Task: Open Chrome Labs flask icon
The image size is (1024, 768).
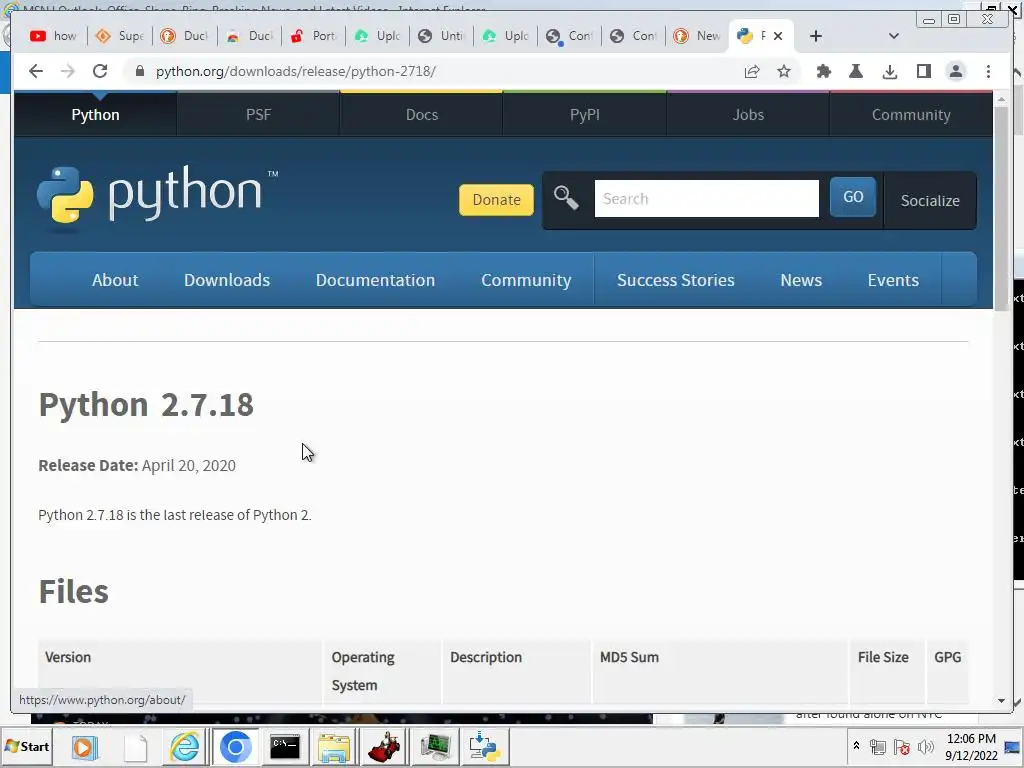Action: [856, 71]
